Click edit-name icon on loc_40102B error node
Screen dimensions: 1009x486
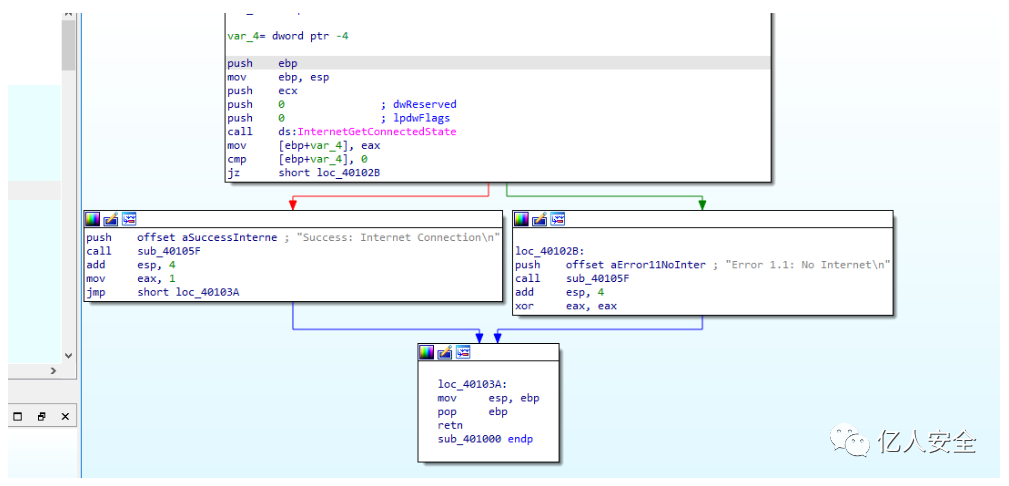tap(539, 219)
